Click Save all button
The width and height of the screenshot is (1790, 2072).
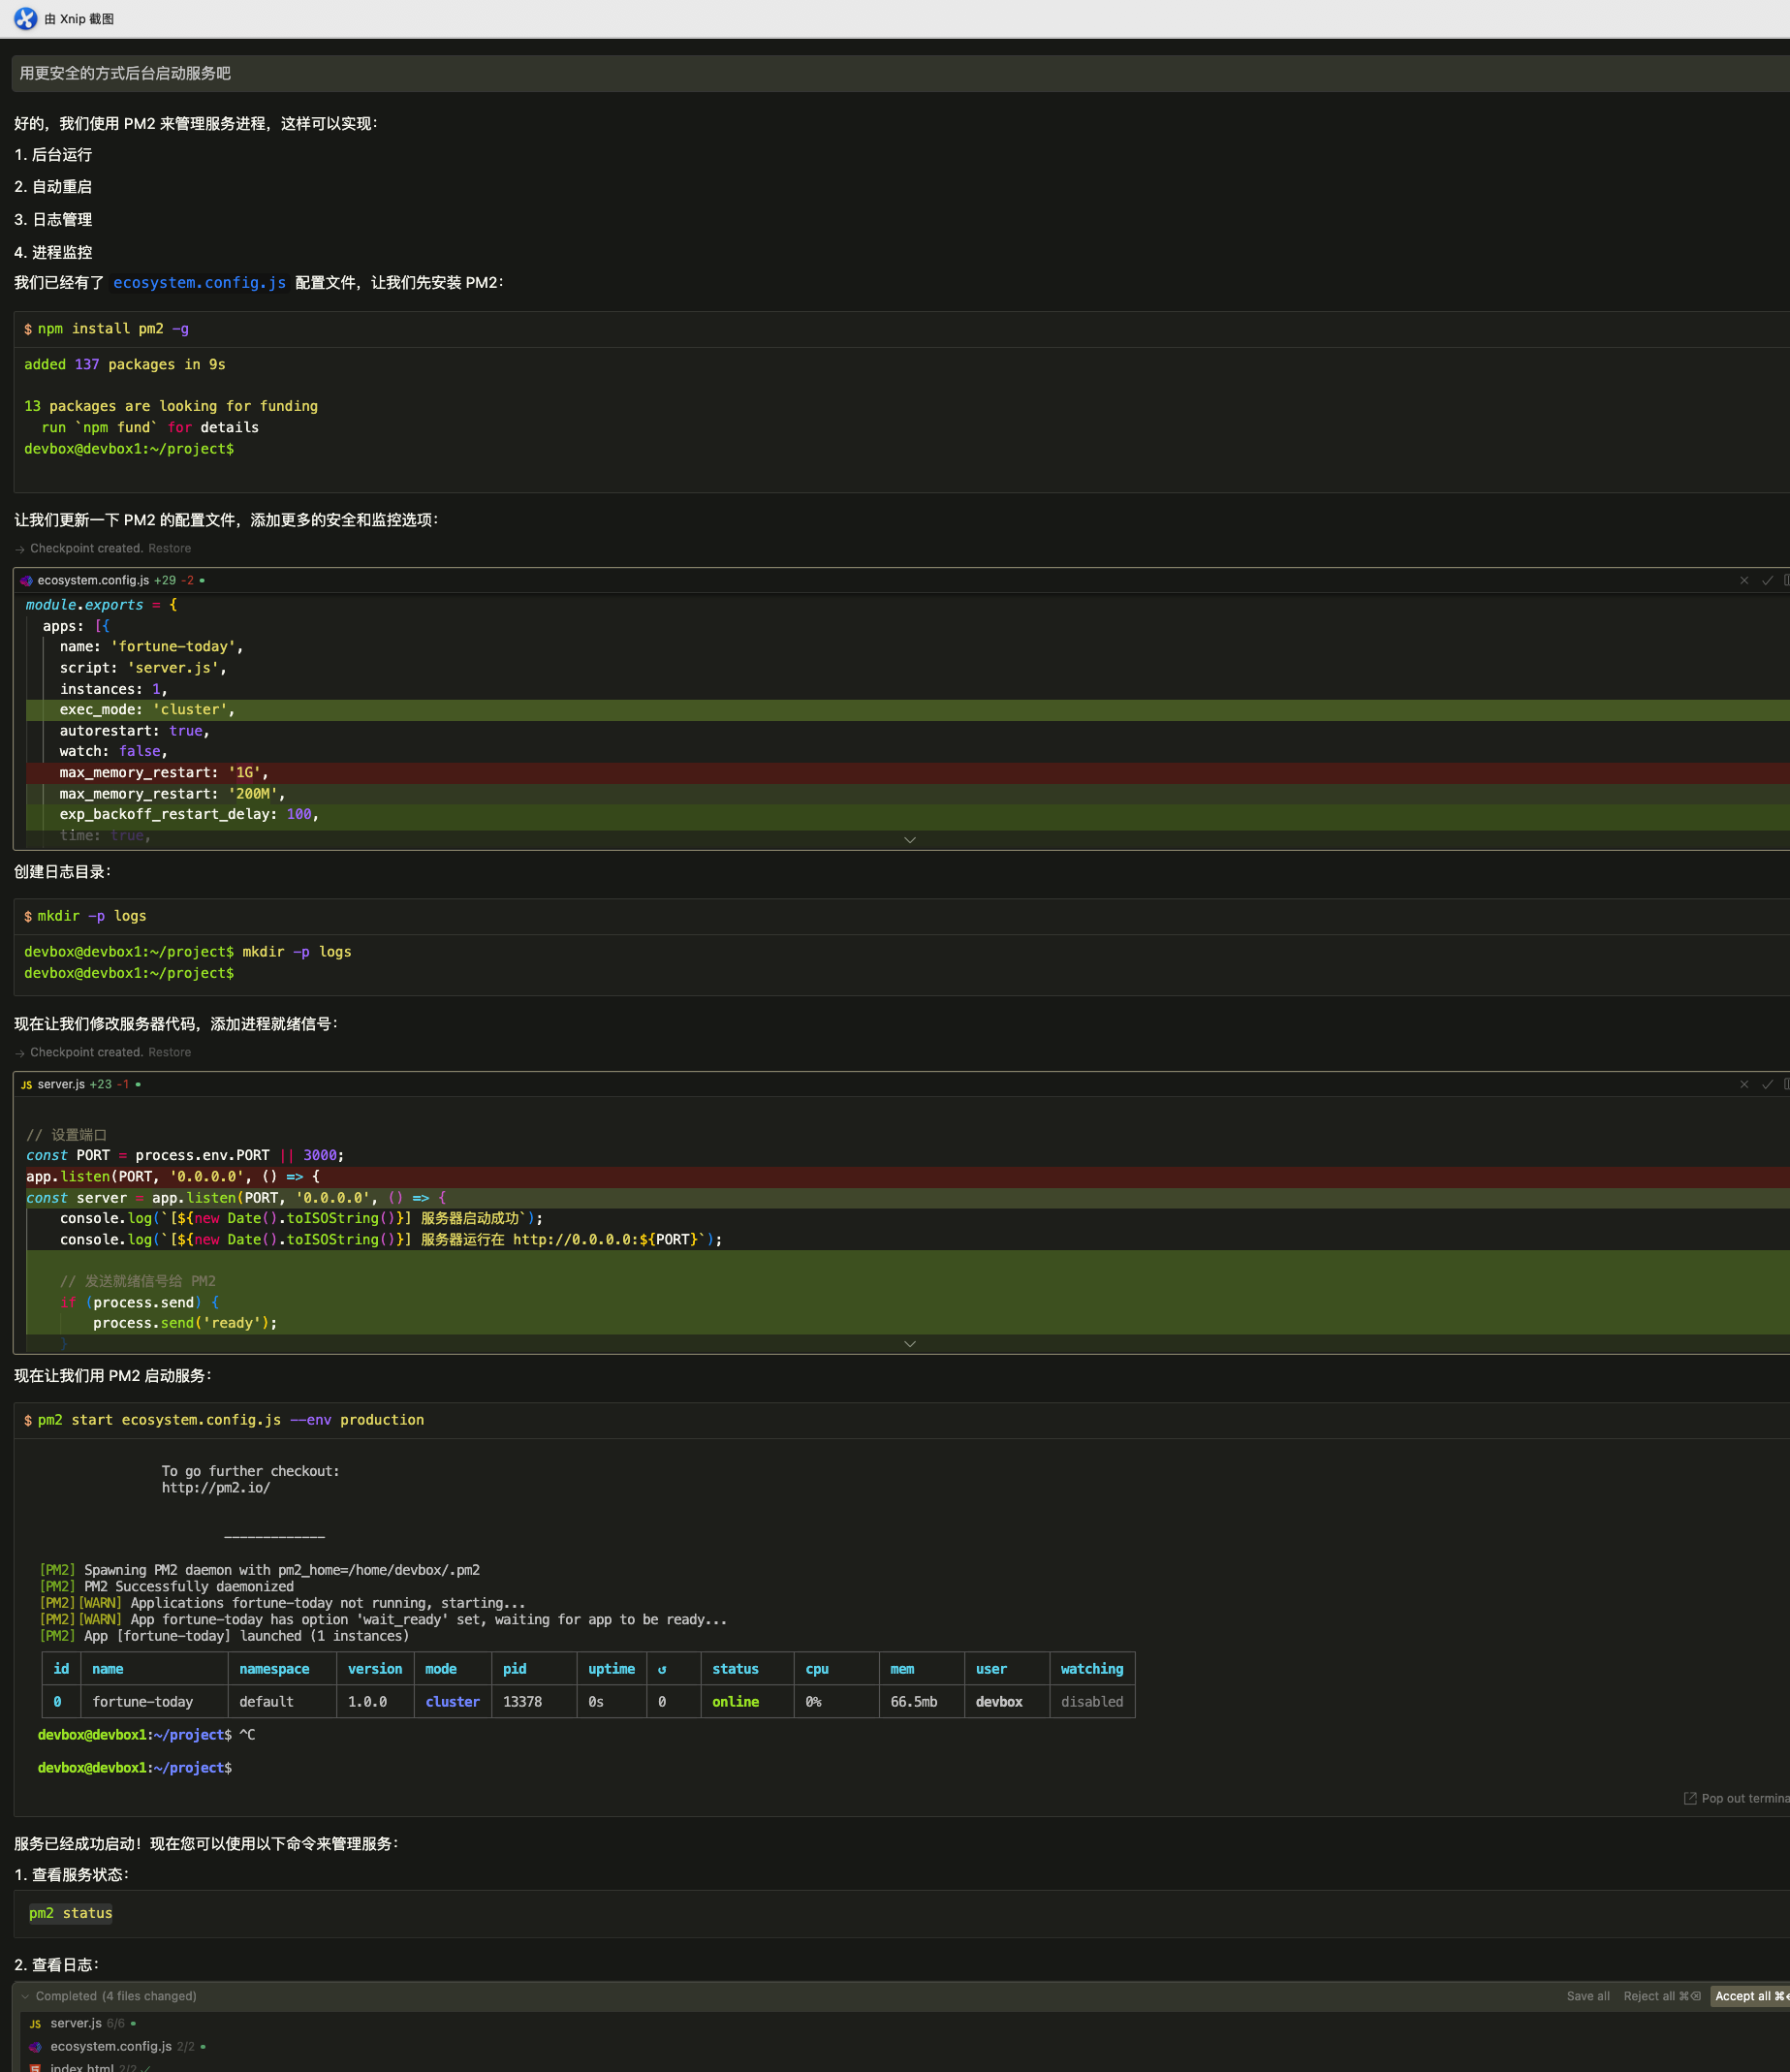(x=1588, y=1996)
